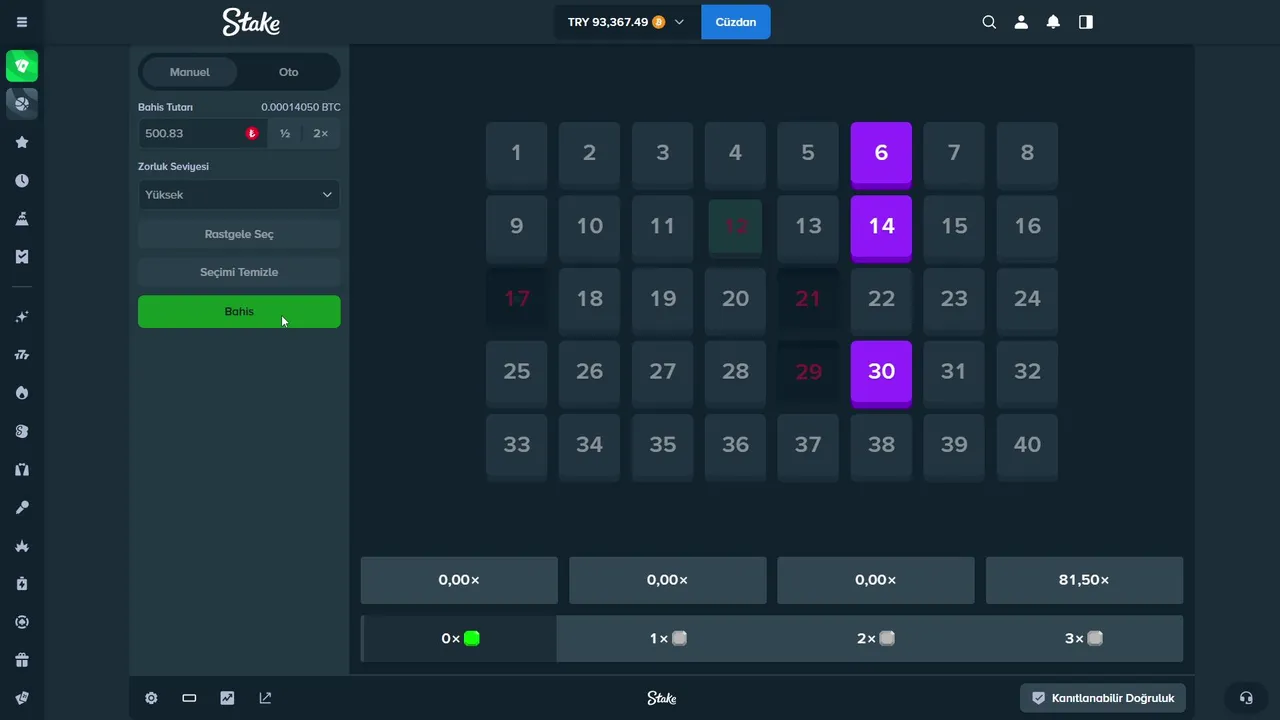Open Live Casino dealer vest icon
Screen dimensions: 1280x720
pos(22,469)
